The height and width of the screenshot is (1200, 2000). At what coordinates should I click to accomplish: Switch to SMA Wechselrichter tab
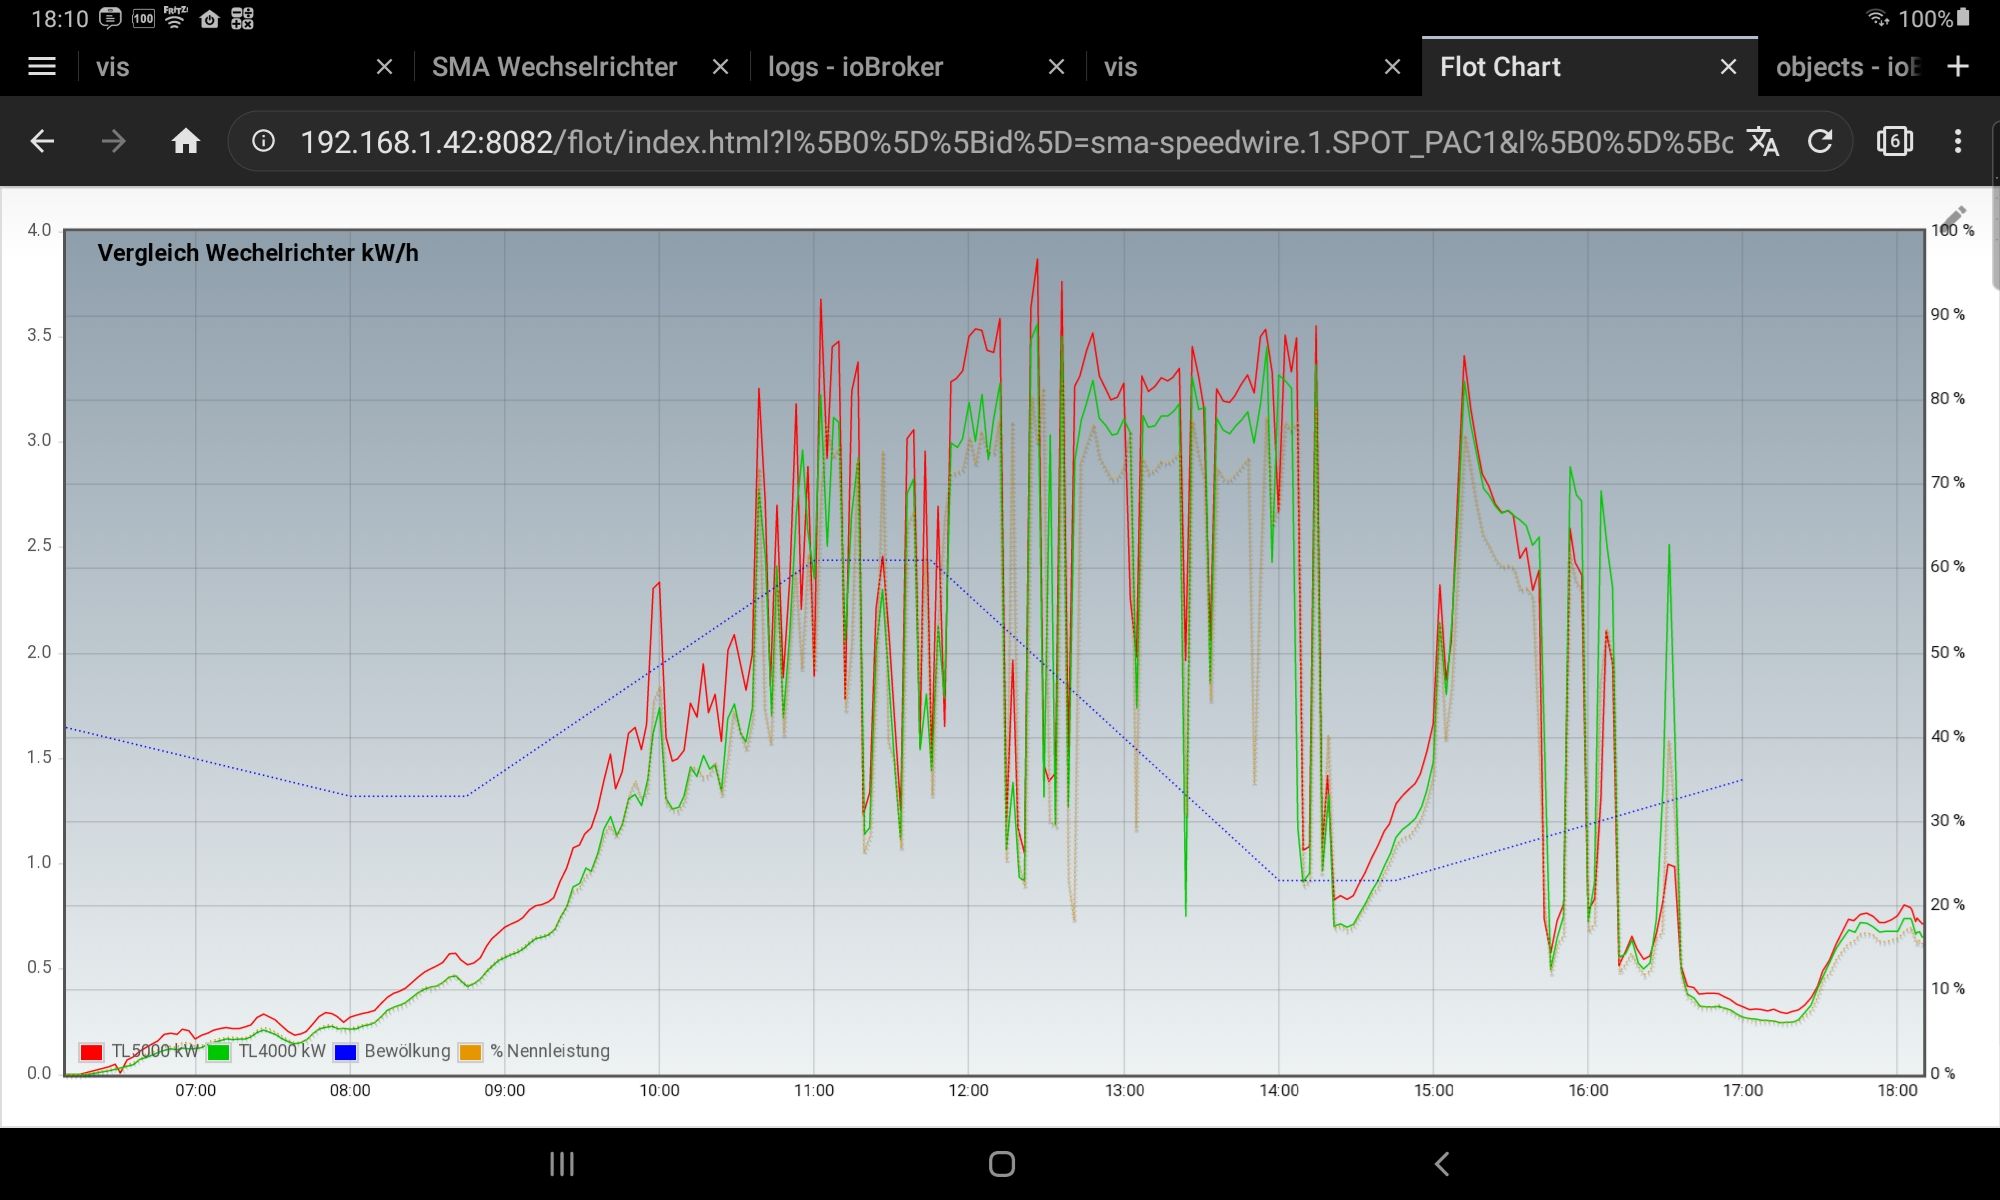tap(554, 67)
